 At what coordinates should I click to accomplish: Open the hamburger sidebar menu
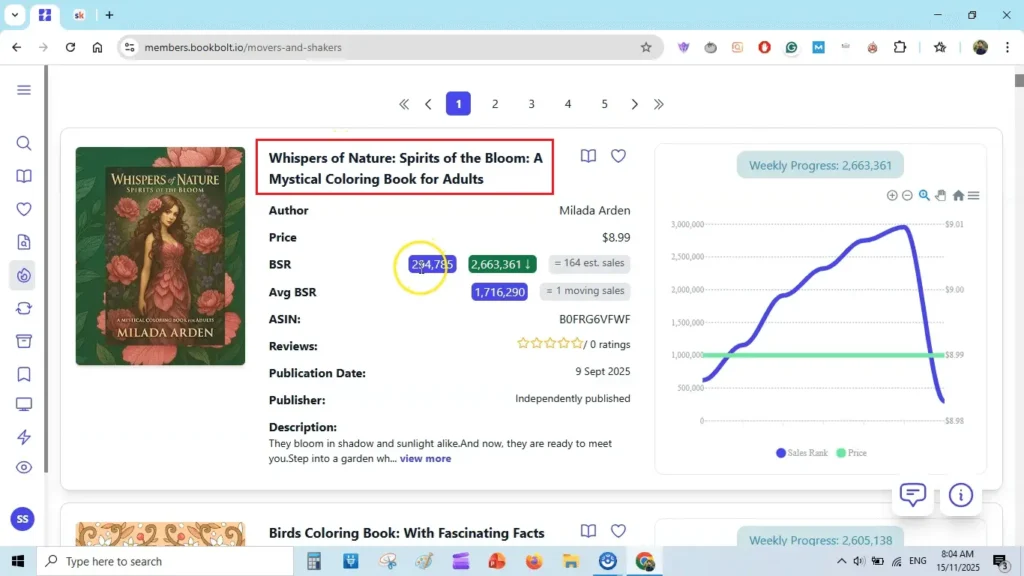tap(24, 90)
